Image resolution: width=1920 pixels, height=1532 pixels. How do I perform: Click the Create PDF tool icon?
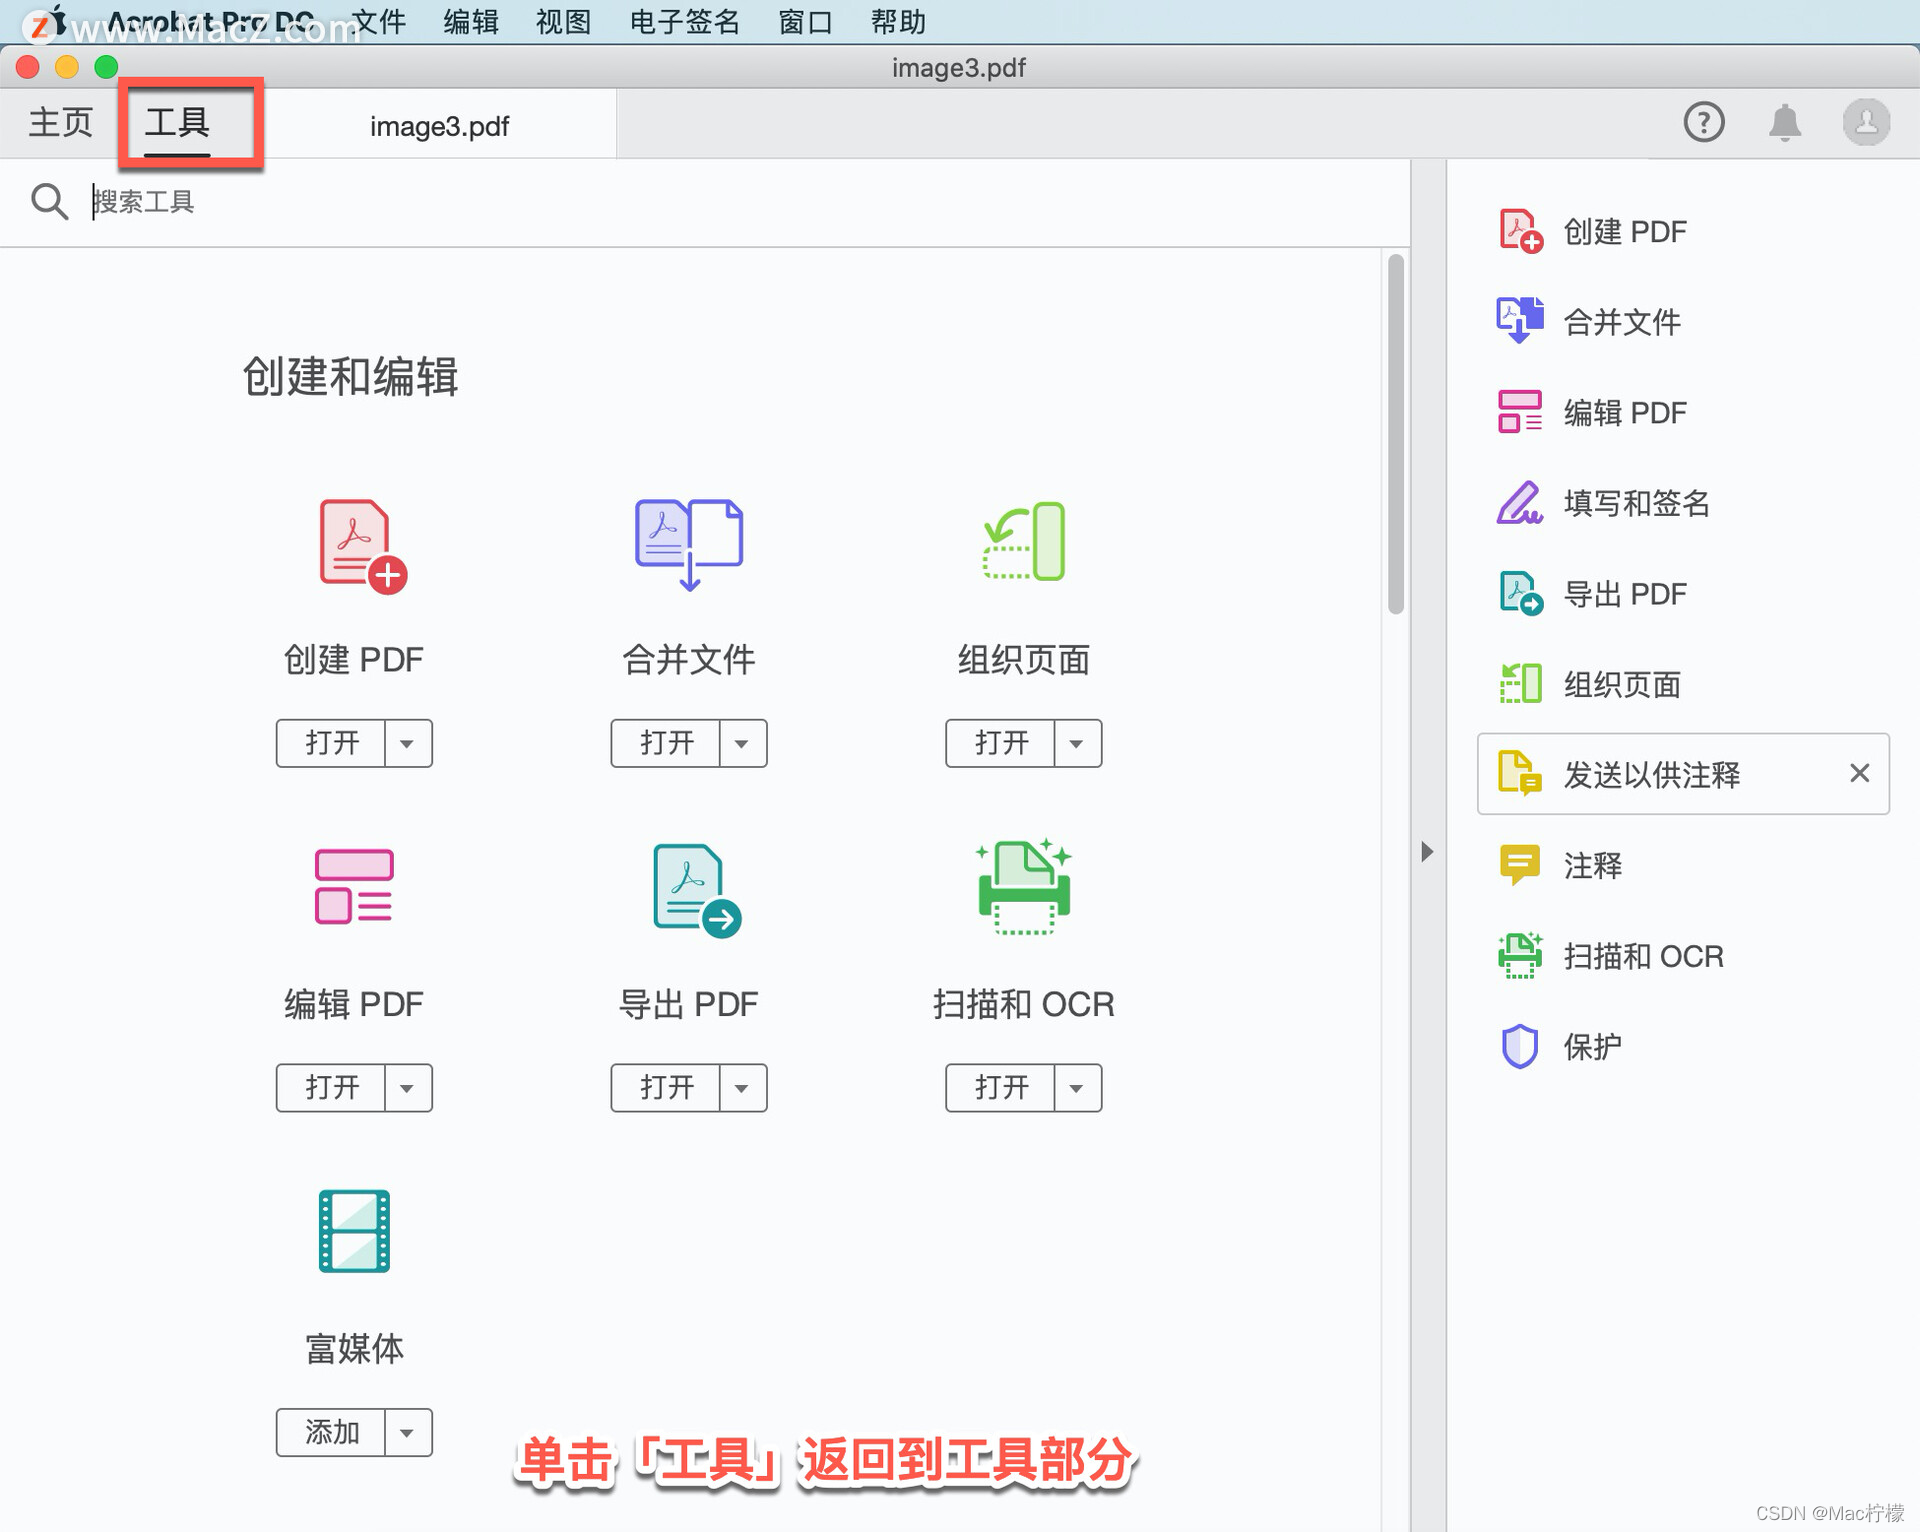coord(360,545)
